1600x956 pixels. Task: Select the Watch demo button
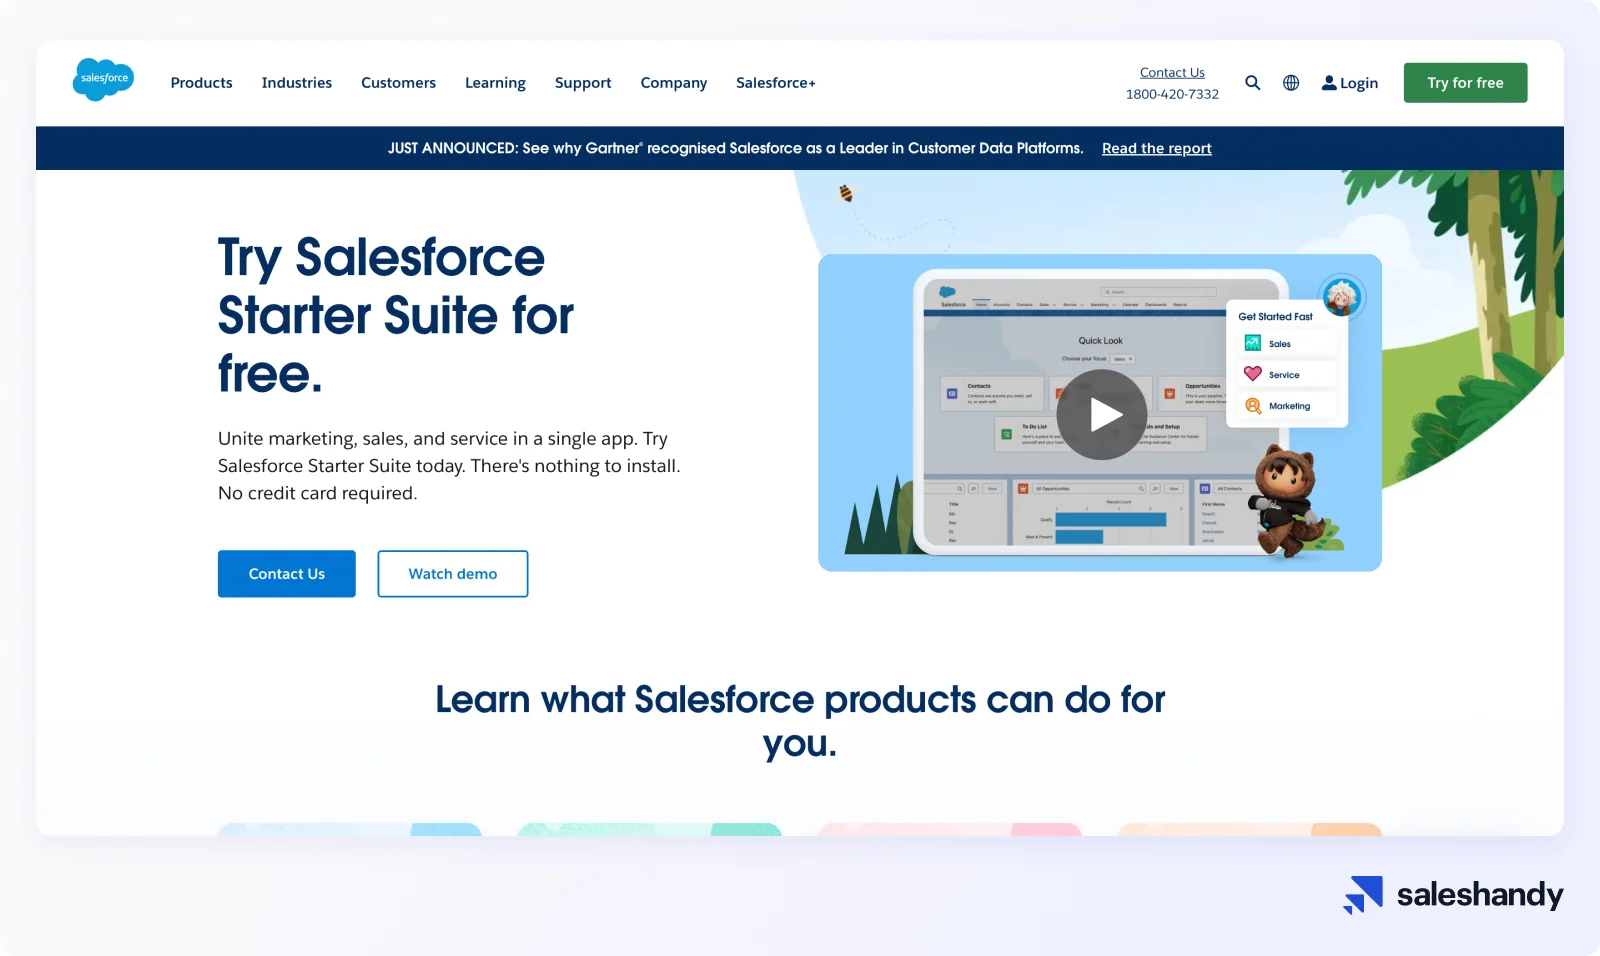click(x=452, y=574)
